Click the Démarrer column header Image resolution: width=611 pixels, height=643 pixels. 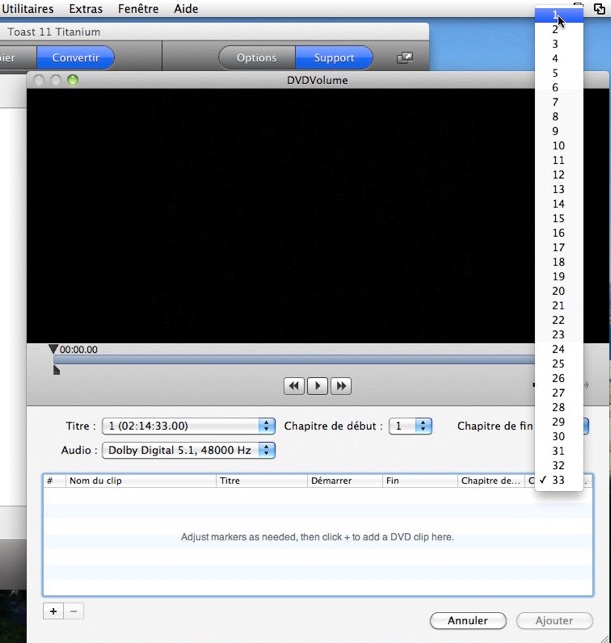tap(344, 481)
